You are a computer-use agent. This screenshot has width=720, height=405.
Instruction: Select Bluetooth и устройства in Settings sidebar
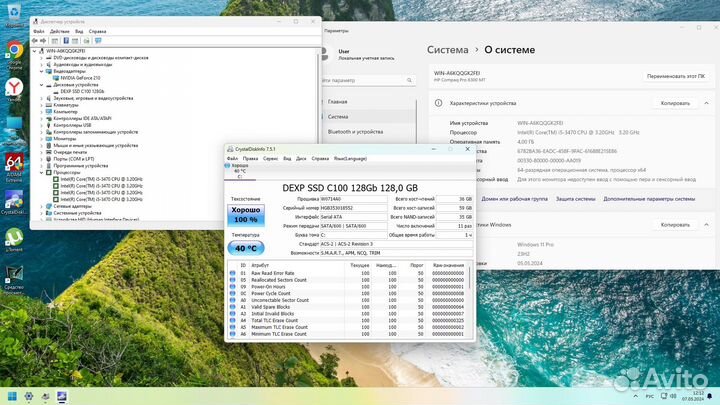[355, 132]
